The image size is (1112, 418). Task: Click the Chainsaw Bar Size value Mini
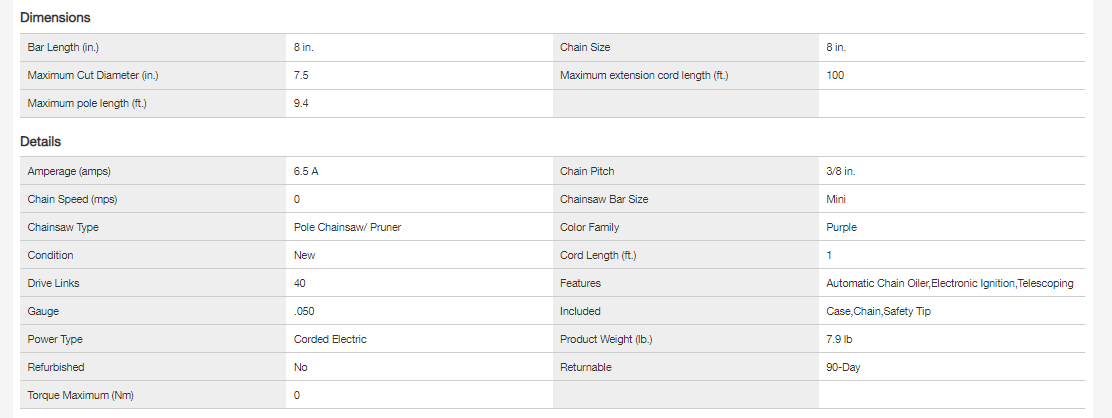click(x=837, y=200)
